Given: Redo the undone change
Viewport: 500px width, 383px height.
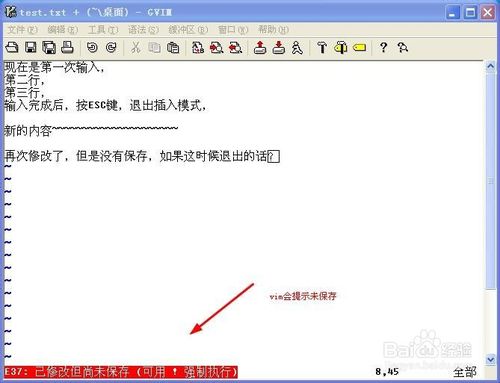Looking at the screenshot, I should [x=111, y=48].
